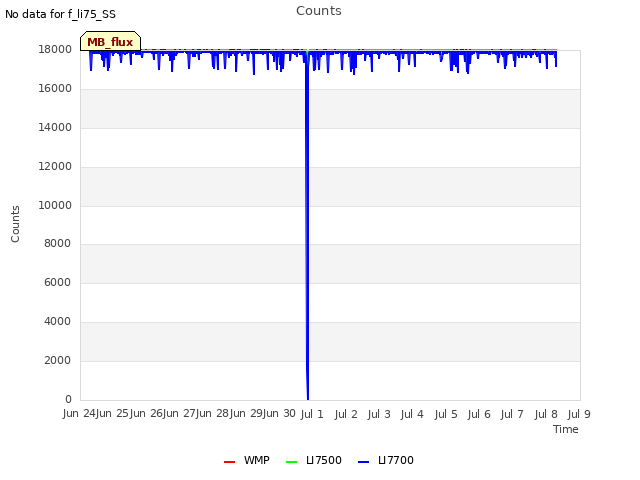Click the 'Jun 29' x-axis date label
This screenshot has width=640, height=480.
click(x=247, y=413)
